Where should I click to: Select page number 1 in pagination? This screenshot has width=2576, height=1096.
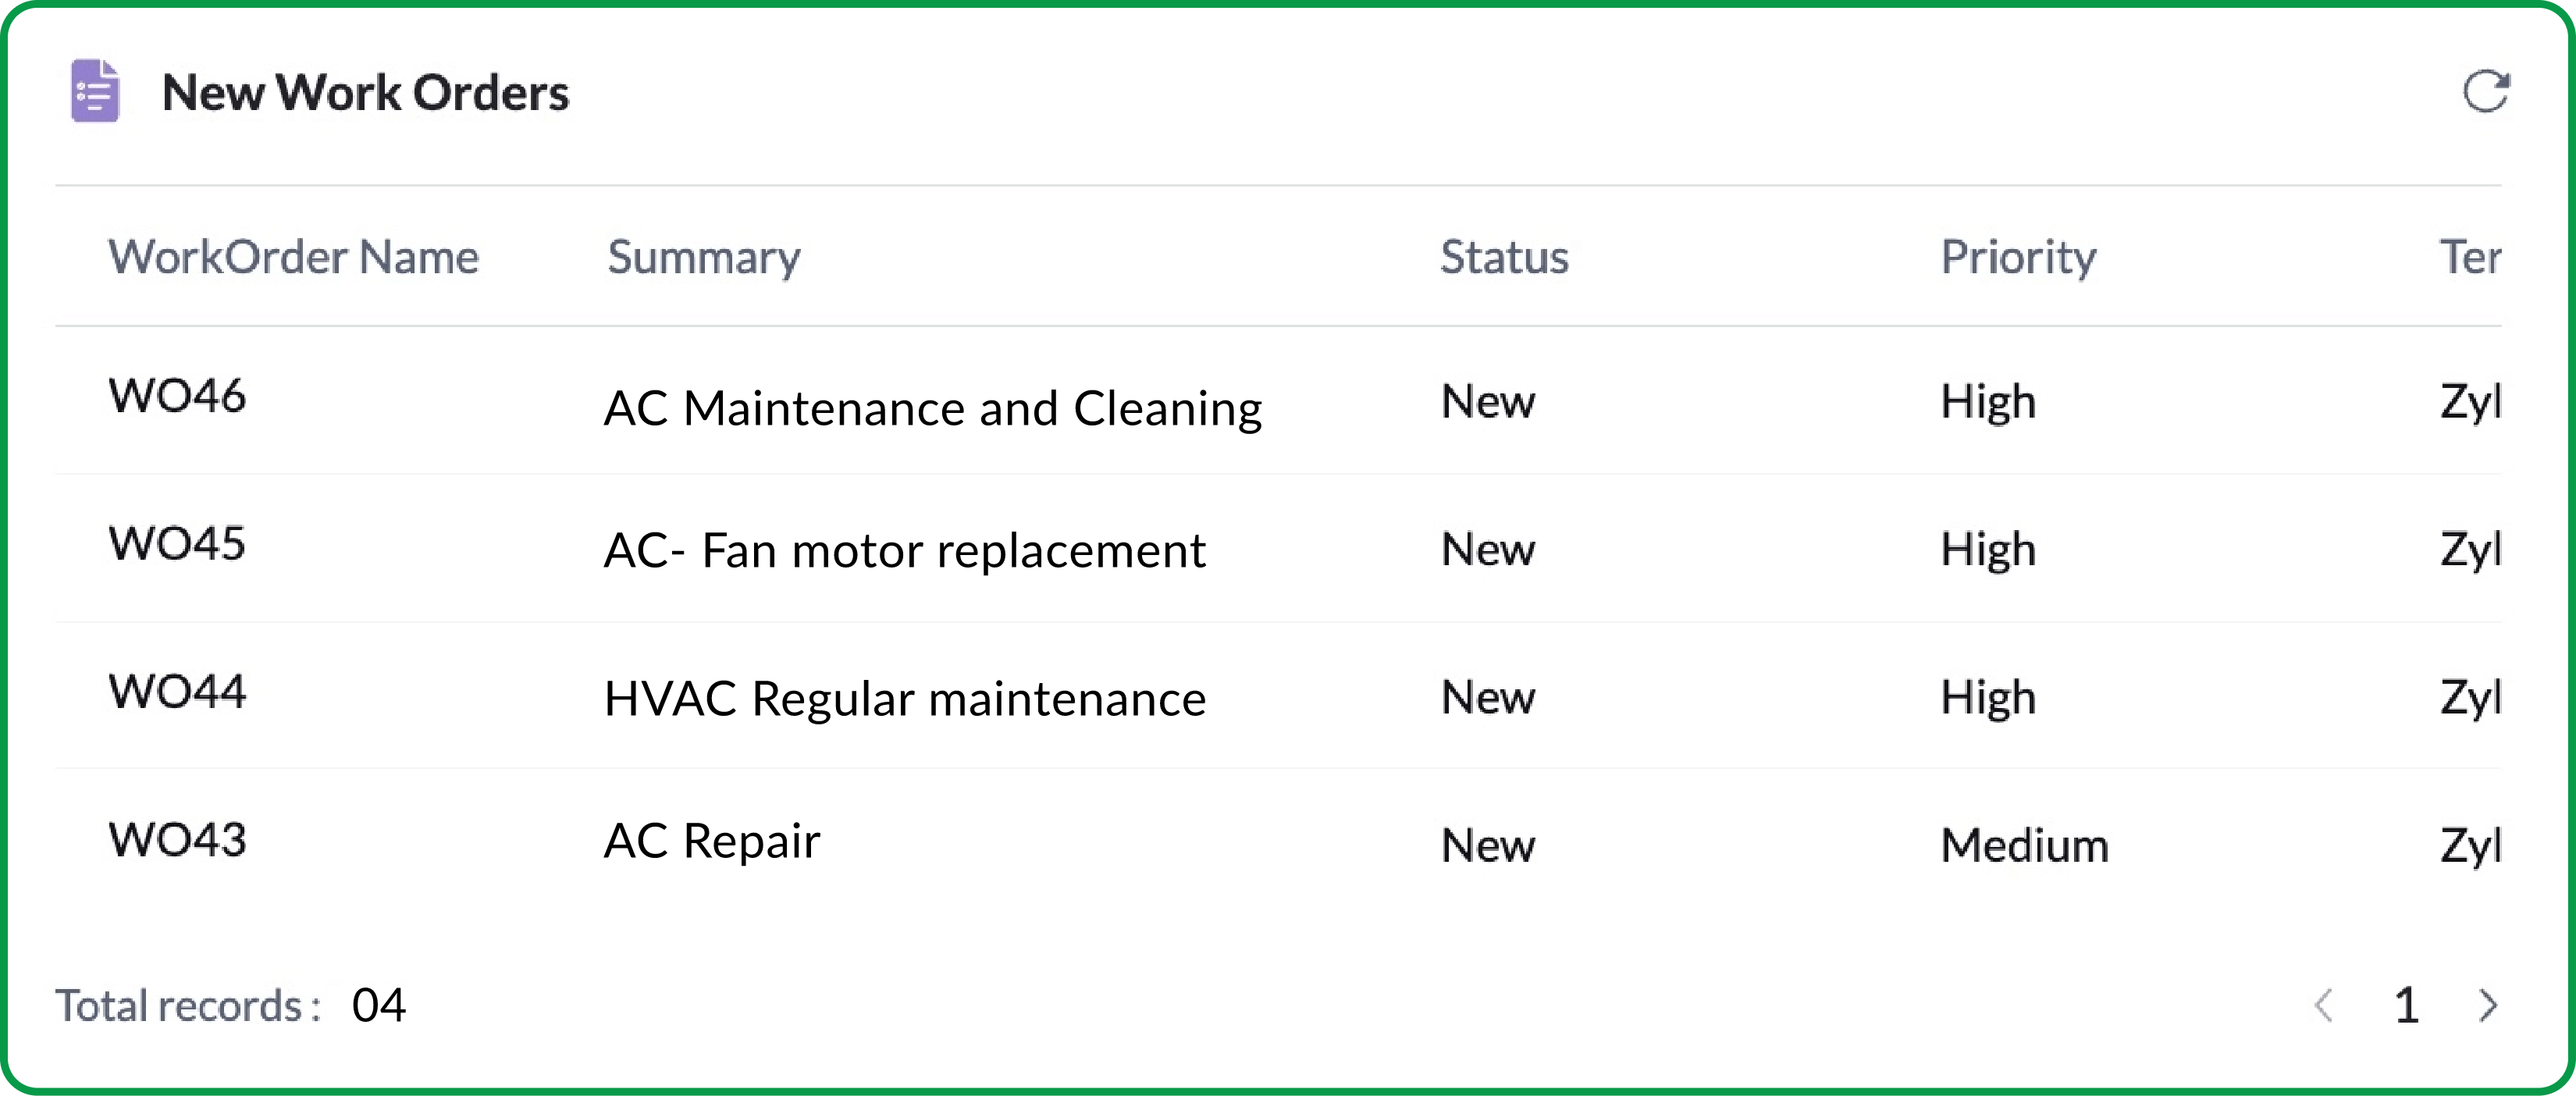click(x=2407, y=1005)
